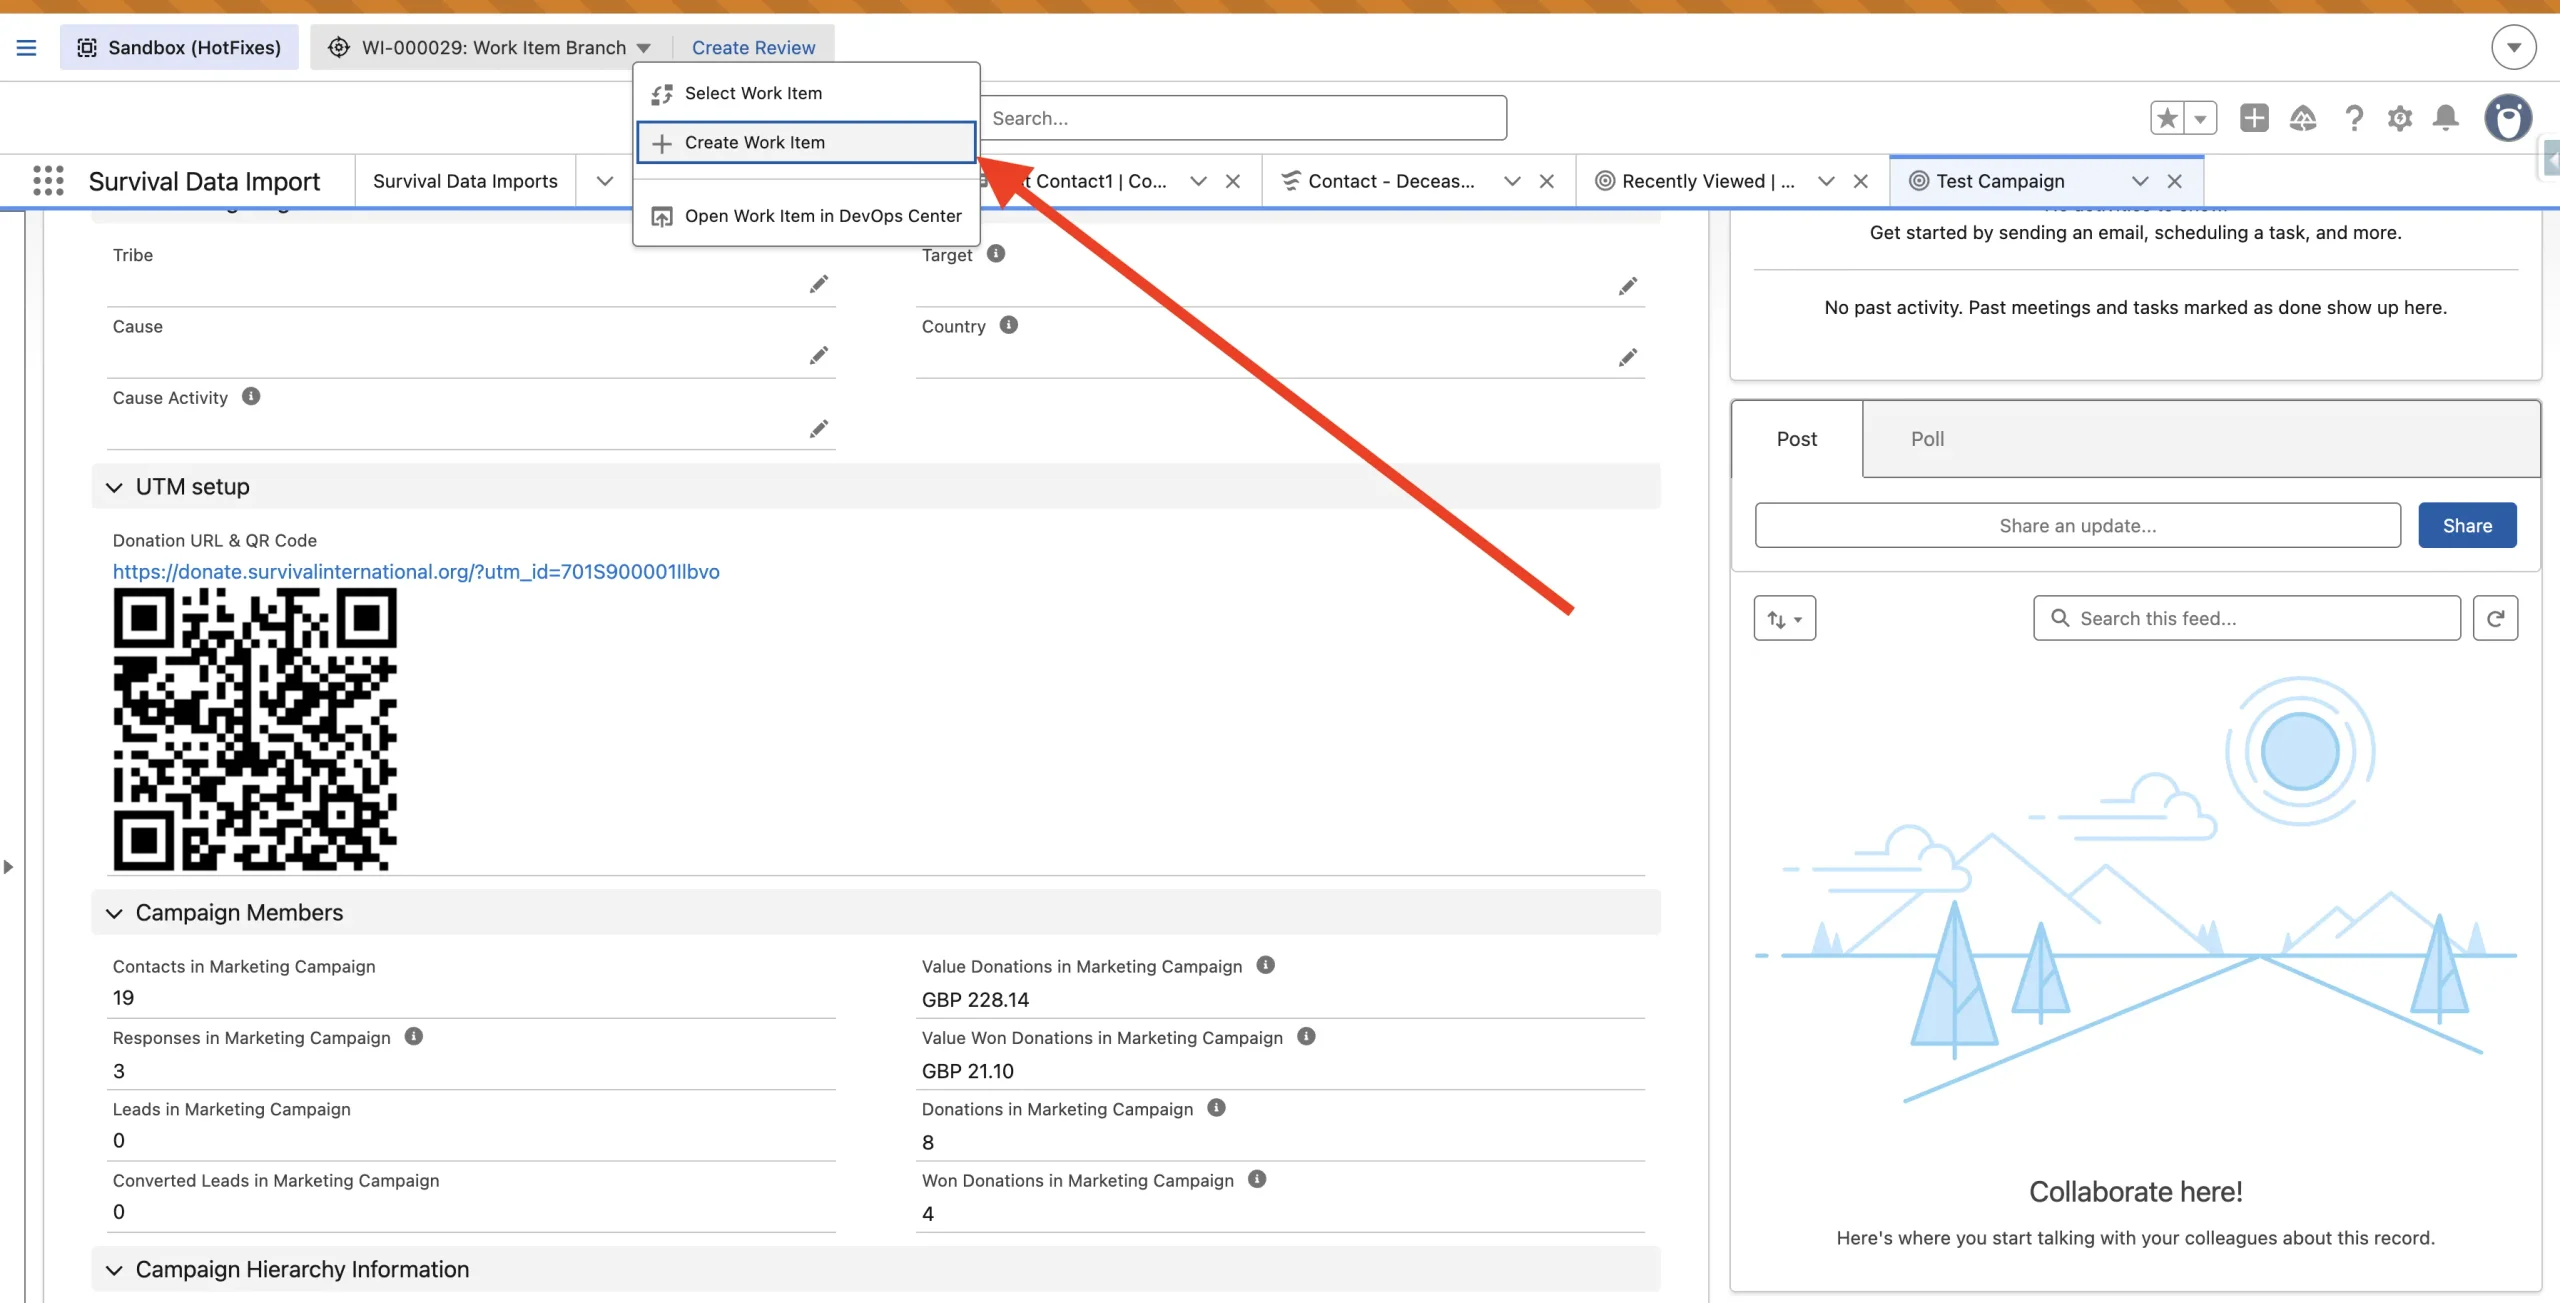Click the global Search field
This screenshot has height=1303, width=2560.
(1243, 118)
